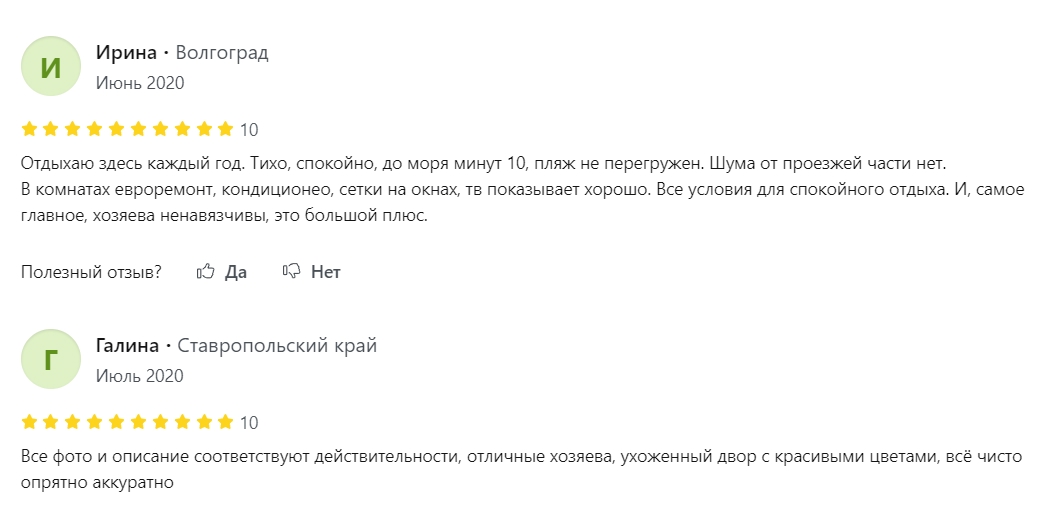
Task: Select the first star in Ирина's rating
Action: (x=29, y=129)
